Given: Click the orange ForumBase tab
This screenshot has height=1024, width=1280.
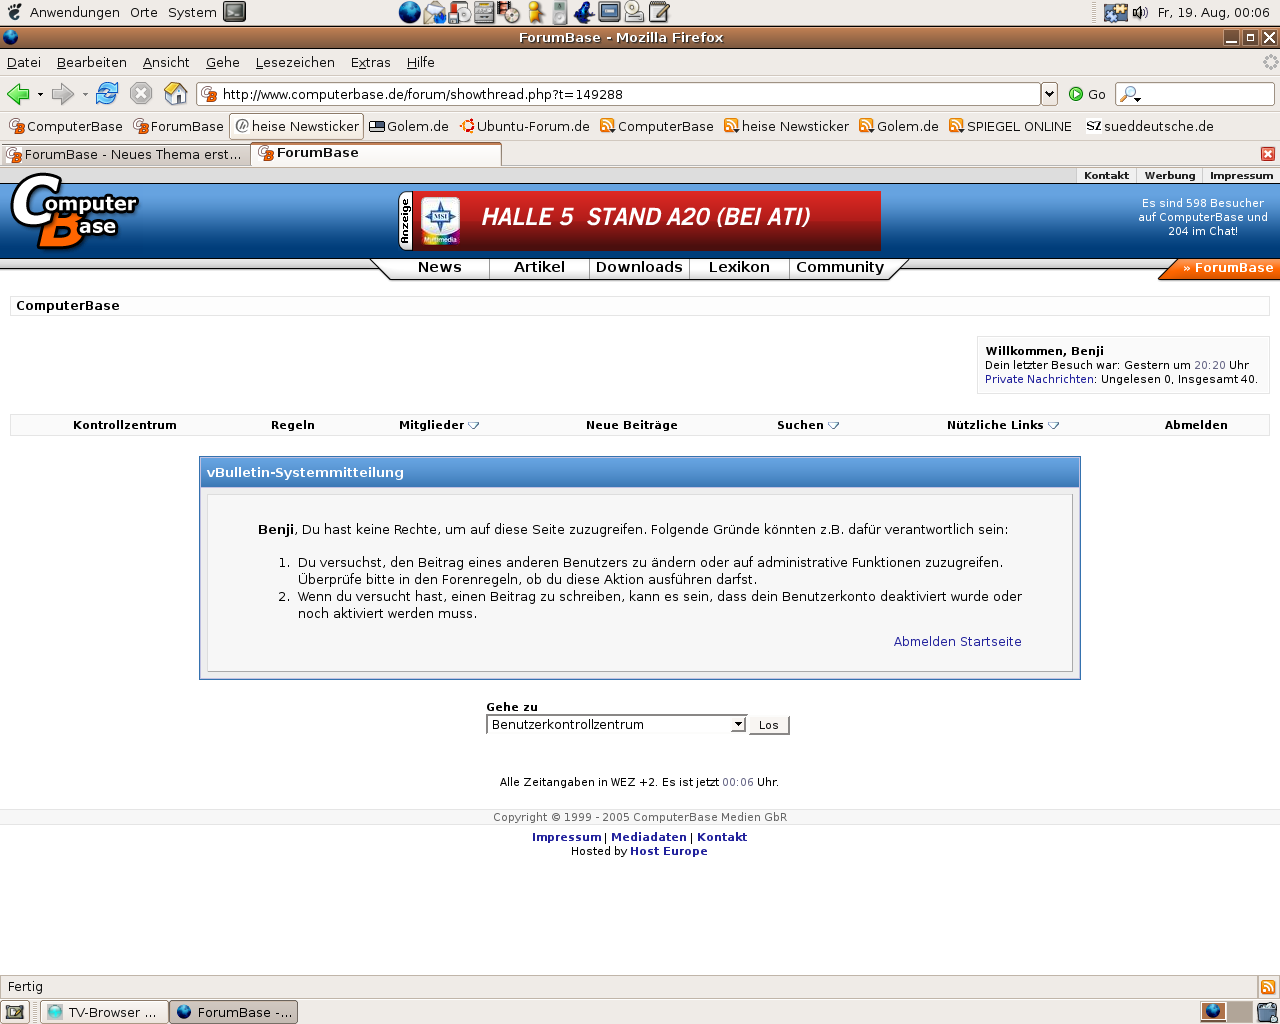Looking at the screenshot, I should [1226, 268].
